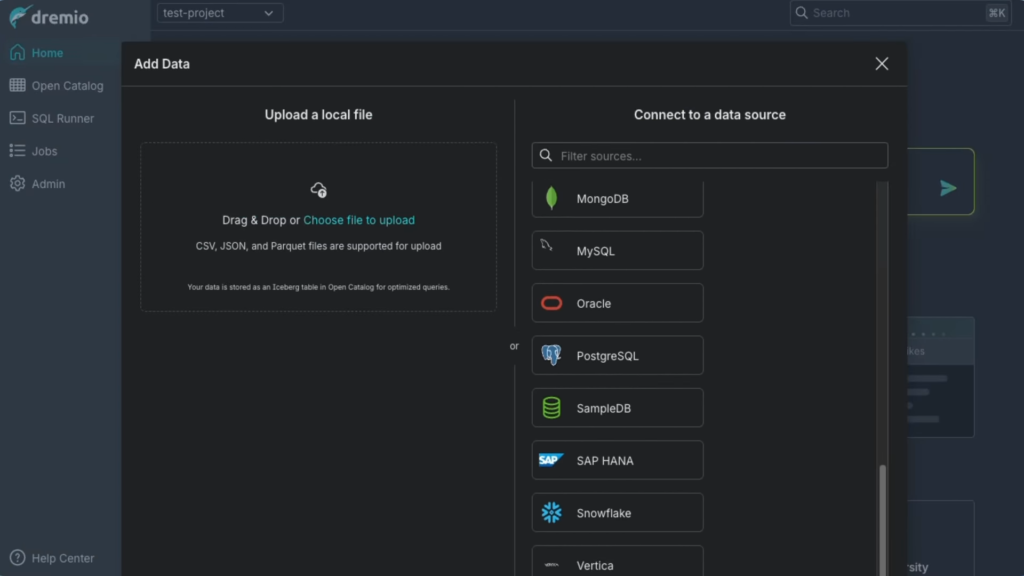Select the SampleDB database icon
The image size is (1024, 576).
(x=552, y=408)
